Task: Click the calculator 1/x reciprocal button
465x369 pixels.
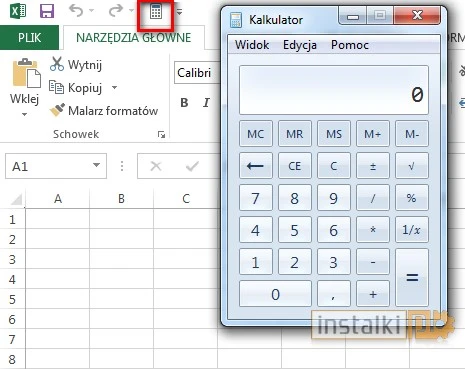Action: coord(412,230)
